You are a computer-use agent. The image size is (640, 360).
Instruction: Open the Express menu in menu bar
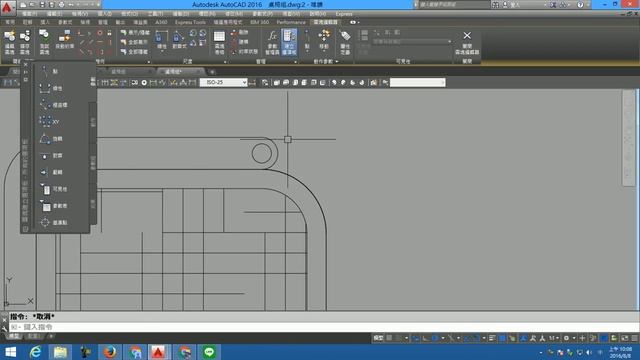point(344,14)
